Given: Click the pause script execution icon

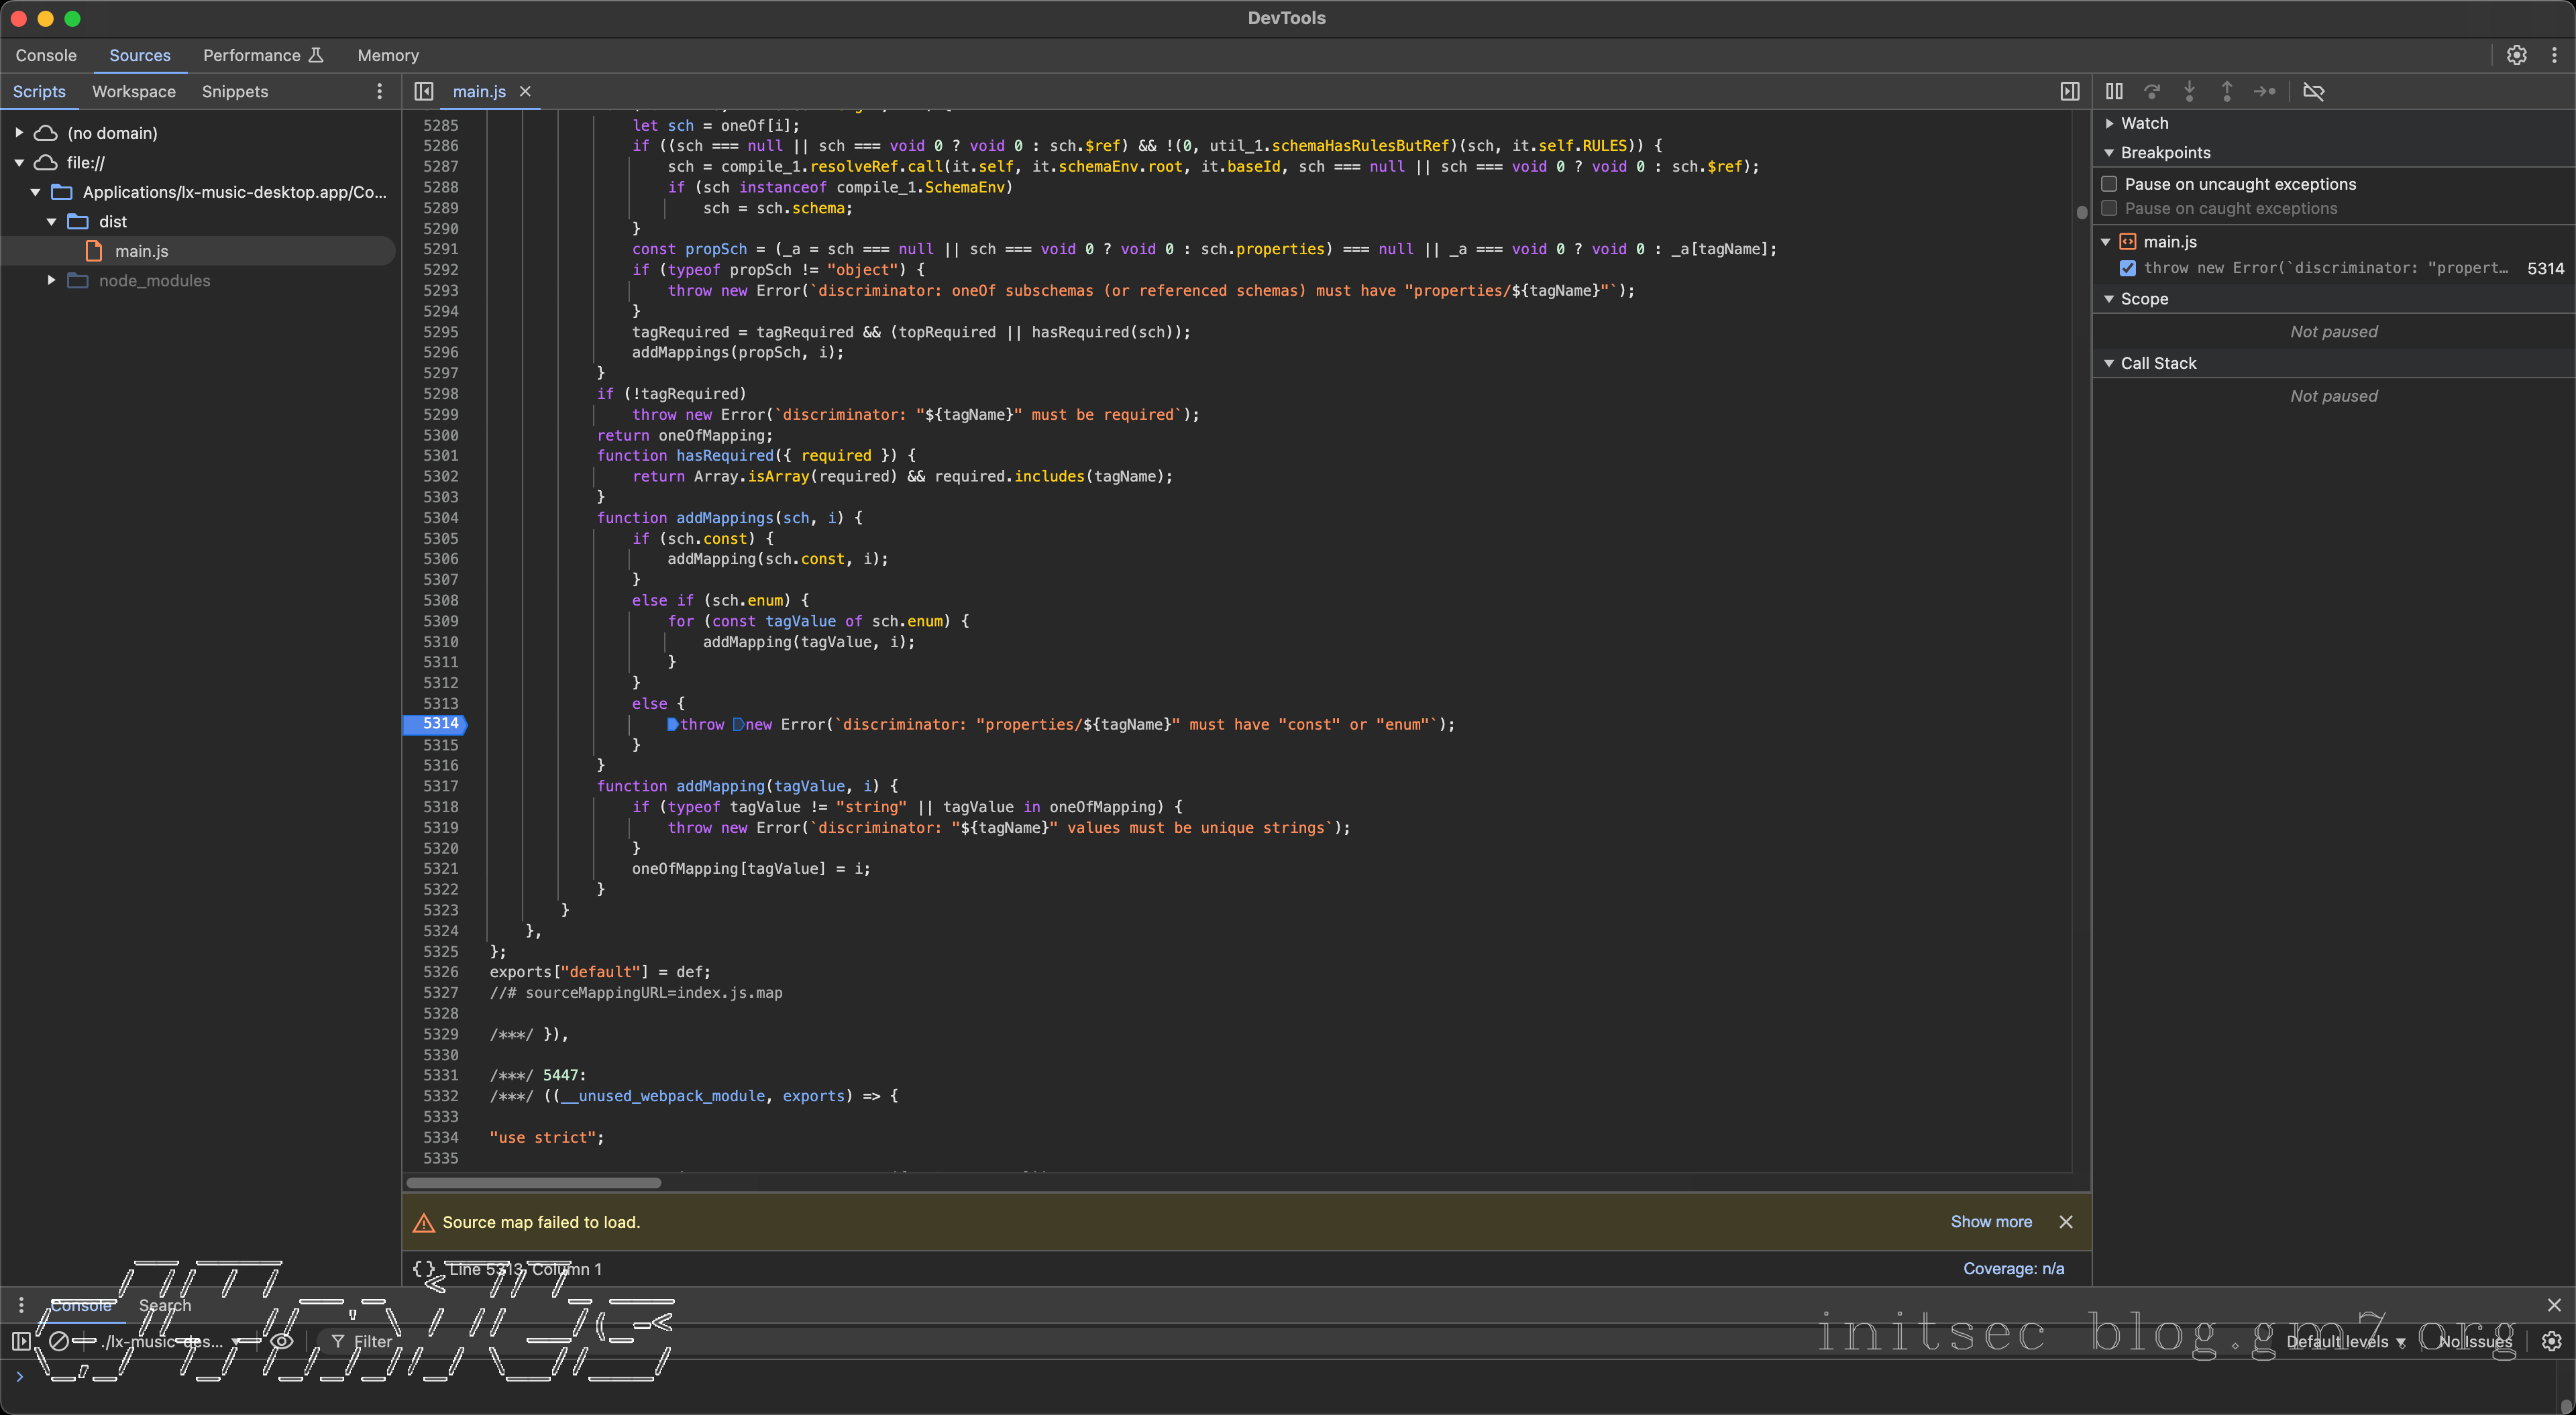Looking at the screenshot, I should [2114, 91].
